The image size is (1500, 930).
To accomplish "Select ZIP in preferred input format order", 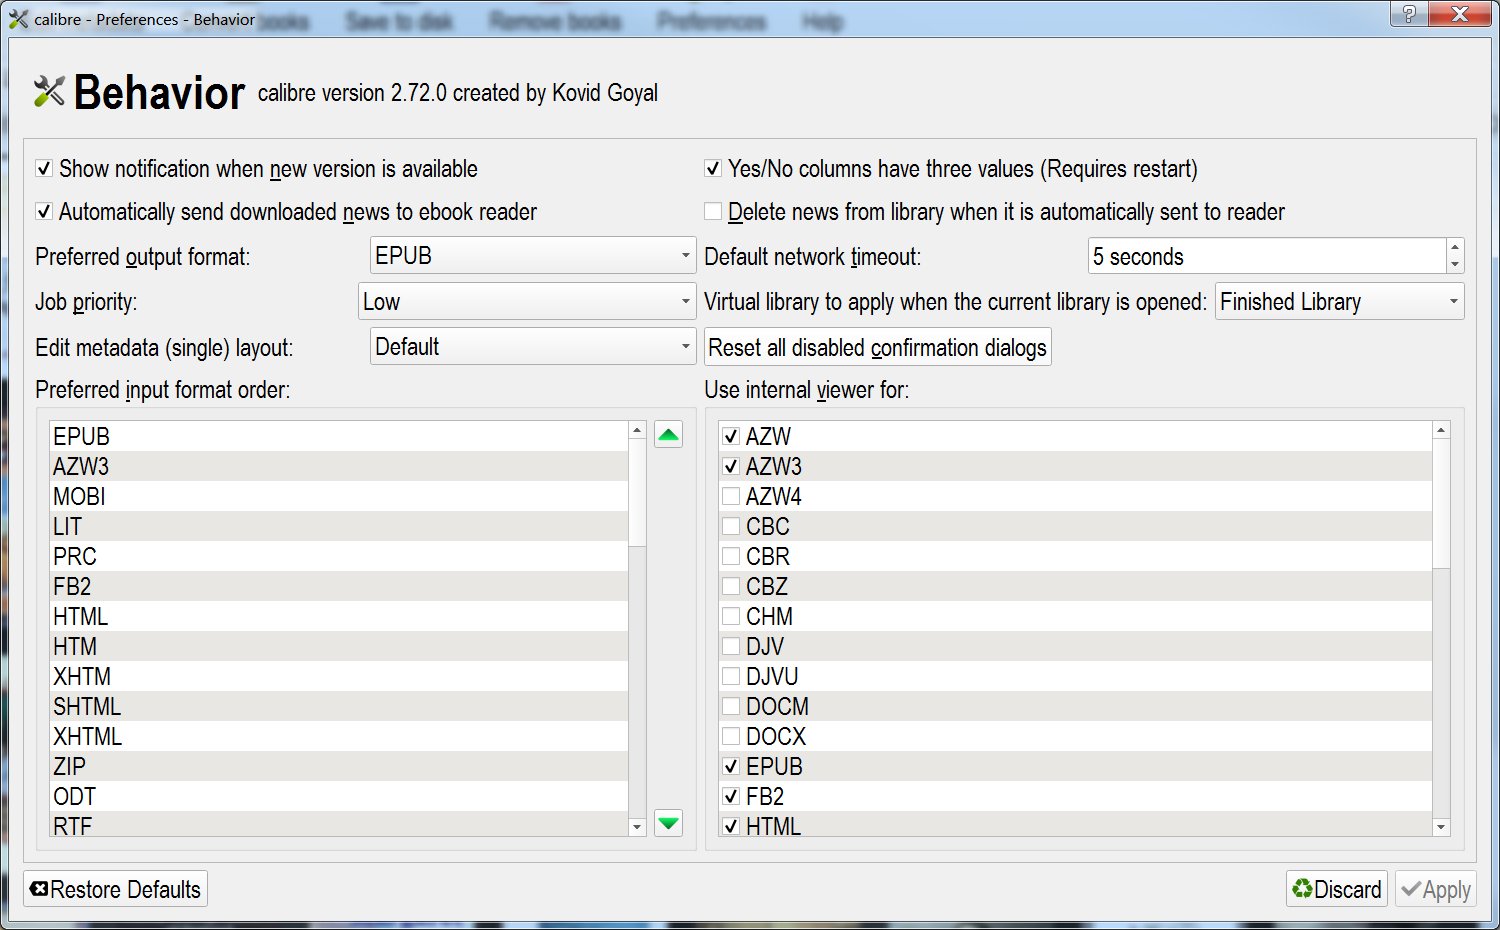I will pyautogui.click(x=339, y=766).
